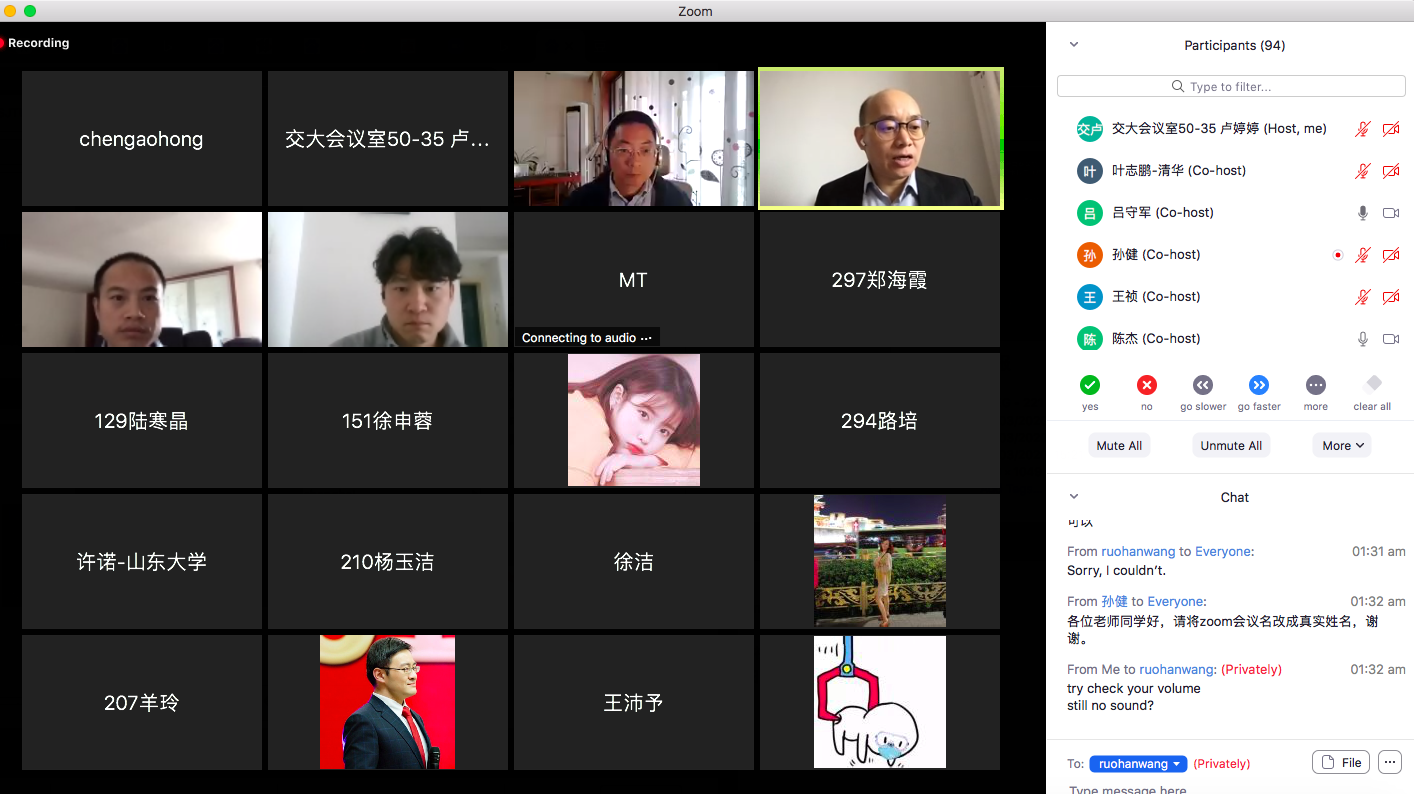The image size is (1414, 794).
Task: Click the 'Unmute All' button
Action: 1231,446
